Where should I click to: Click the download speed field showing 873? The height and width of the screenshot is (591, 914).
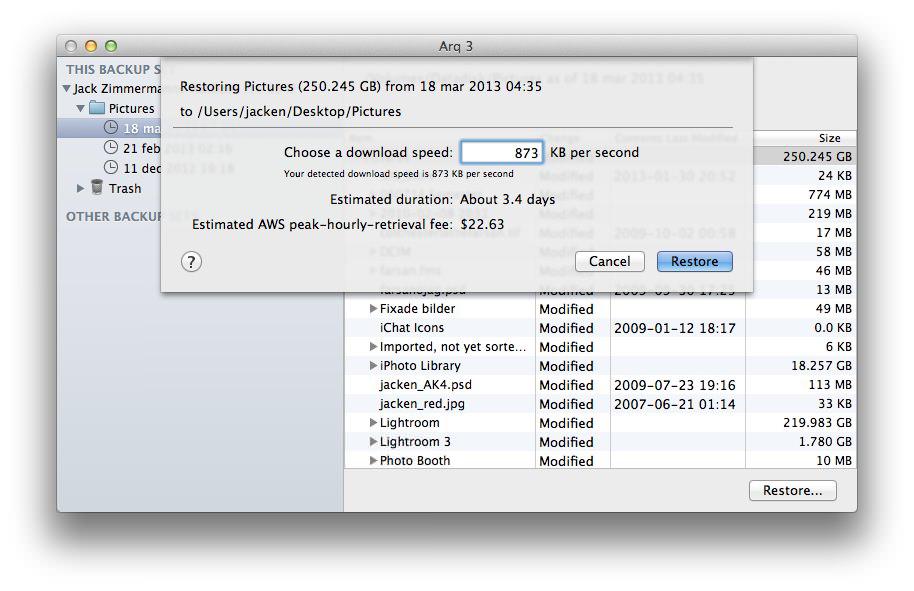pos(502,153)
